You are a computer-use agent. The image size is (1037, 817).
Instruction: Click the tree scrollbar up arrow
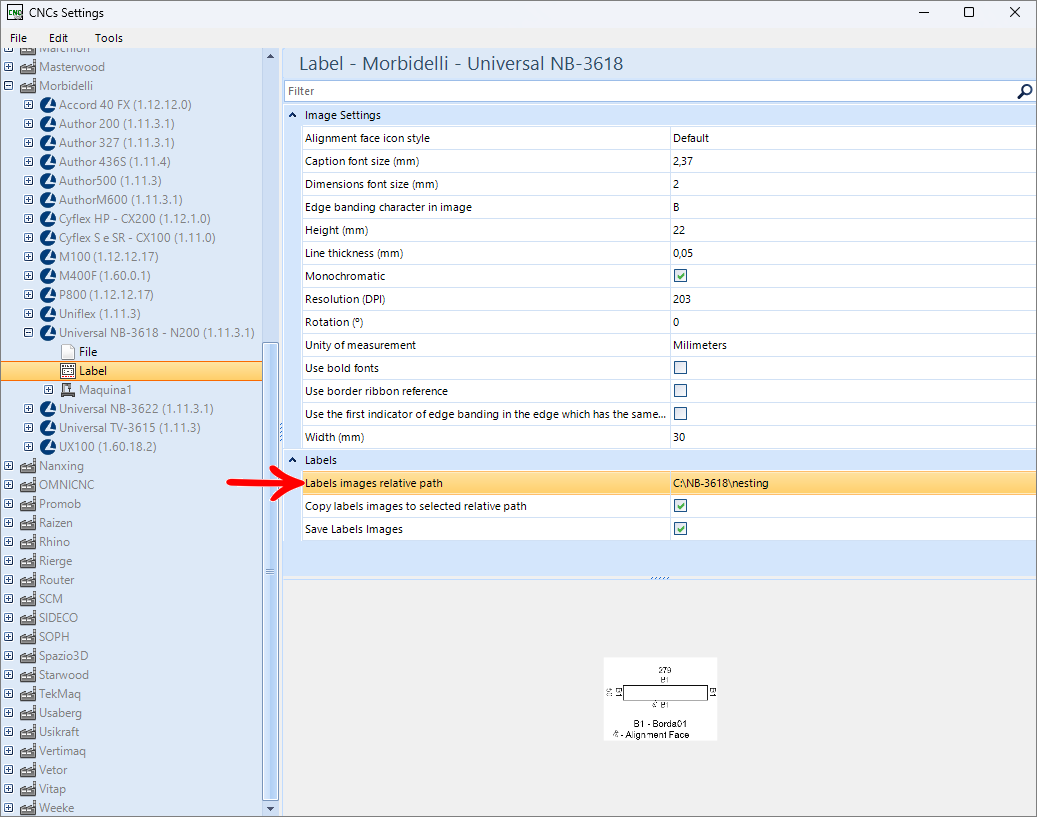270,57
